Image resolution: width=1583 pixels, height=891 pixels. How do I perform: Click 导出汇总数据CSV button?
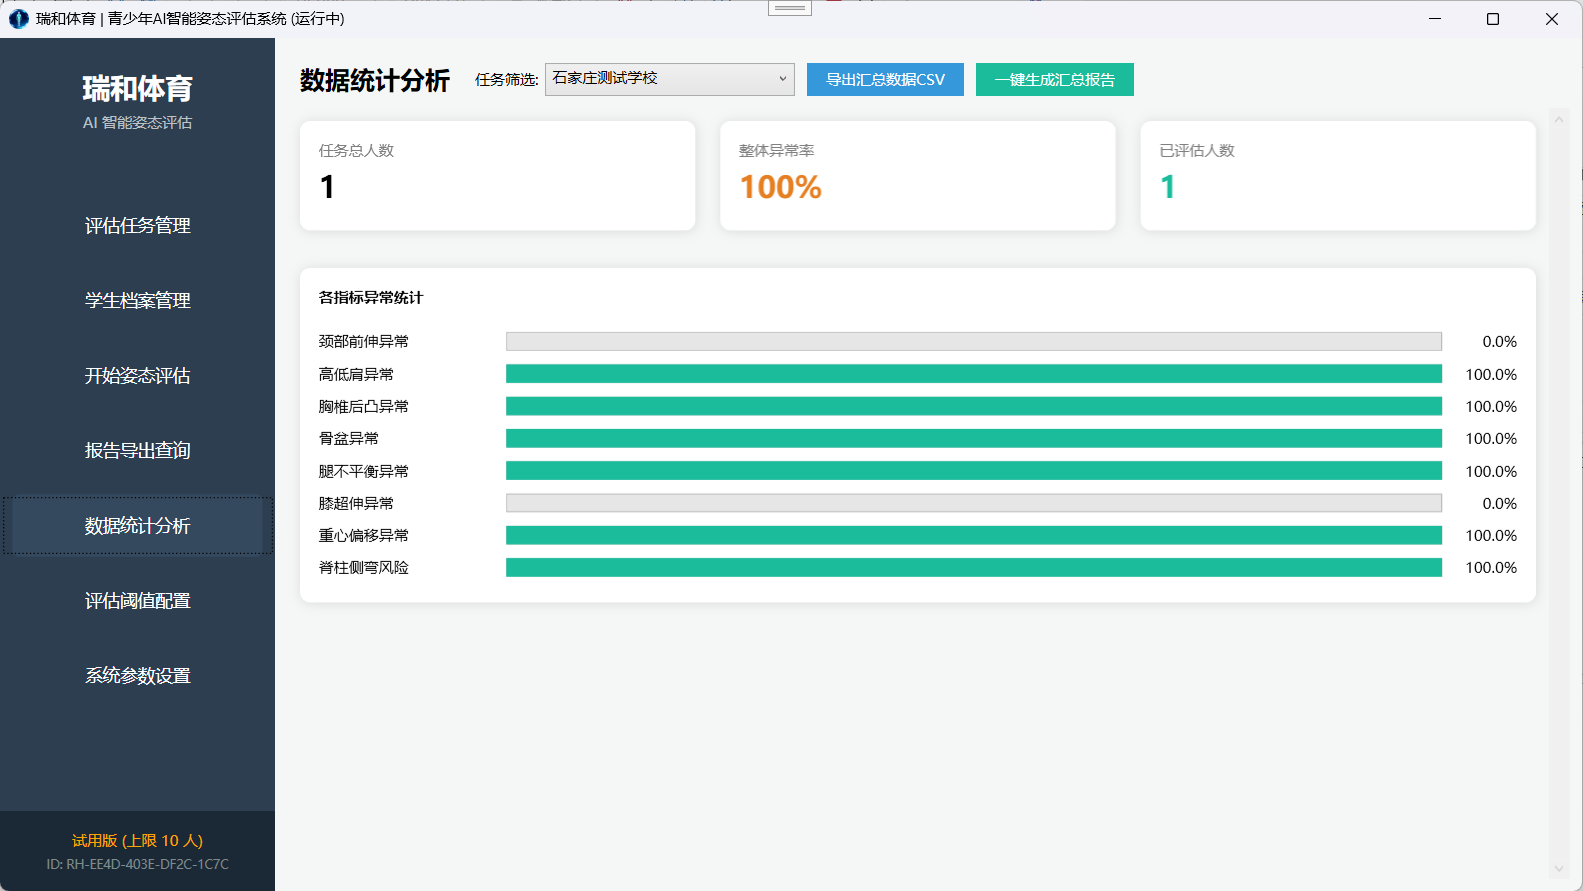[885, 80]
